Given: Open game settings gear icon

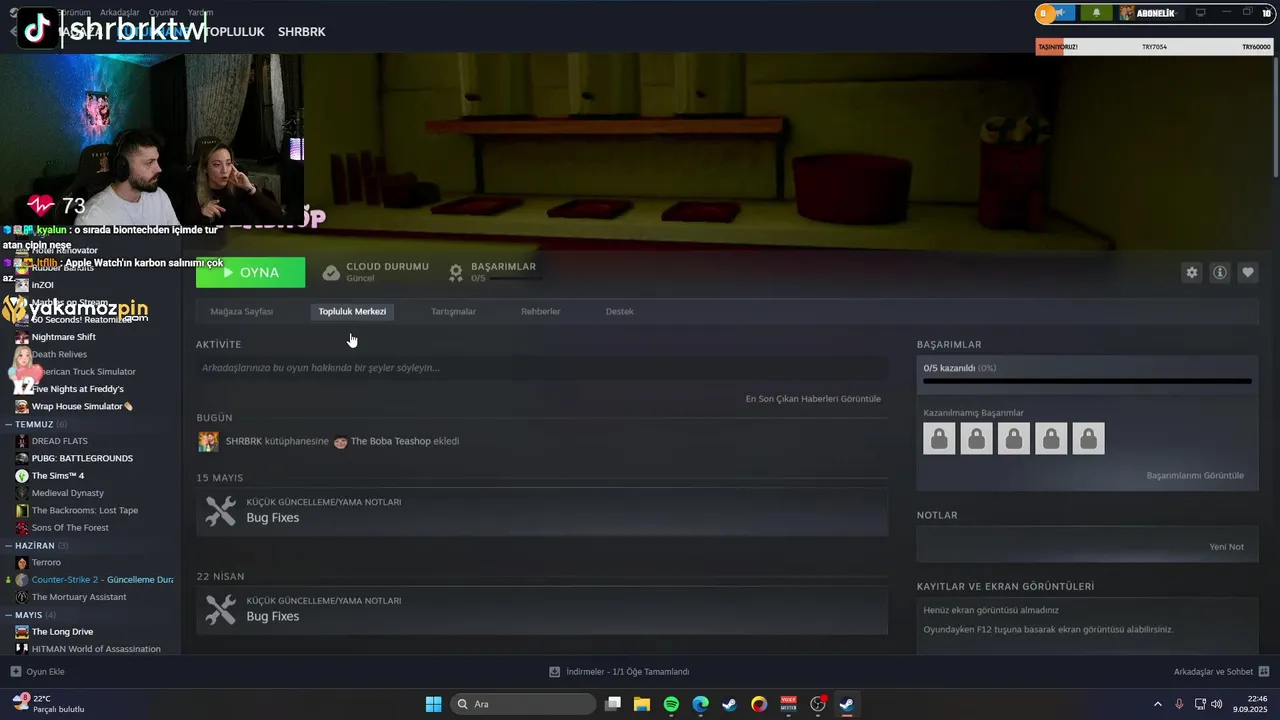Looking at the screenshot, I should pyautogui.click(x=1192, y=272).
